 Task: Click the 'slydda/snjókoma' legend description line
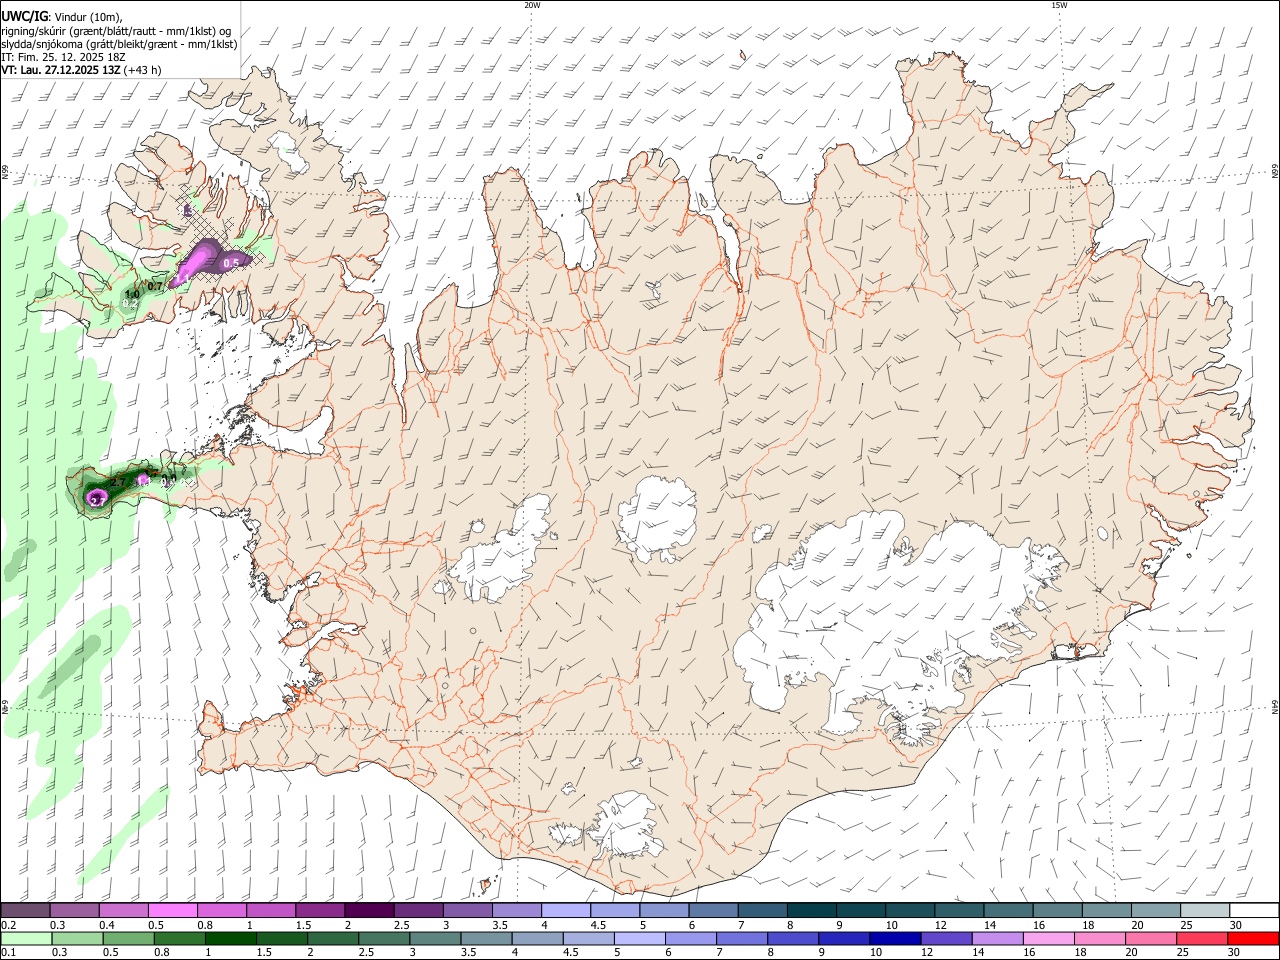click(119, 44)
